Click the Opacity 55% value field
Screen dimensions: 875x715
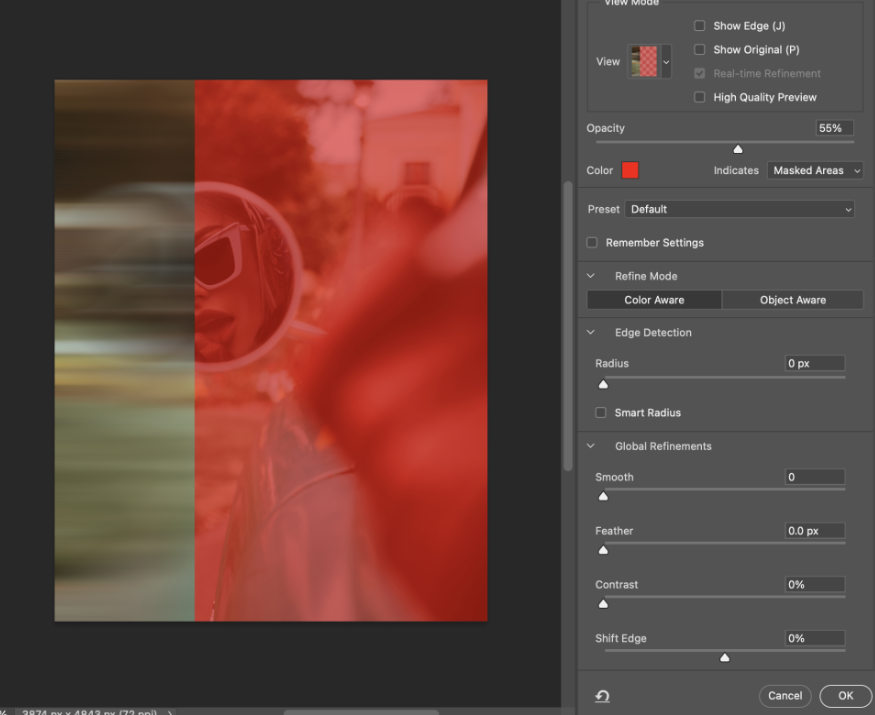[x=834, y=128]
